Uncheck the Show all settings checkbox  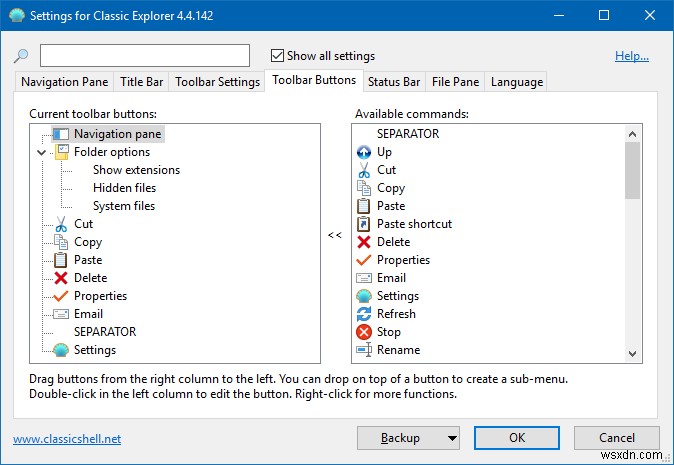click(278, 56)
